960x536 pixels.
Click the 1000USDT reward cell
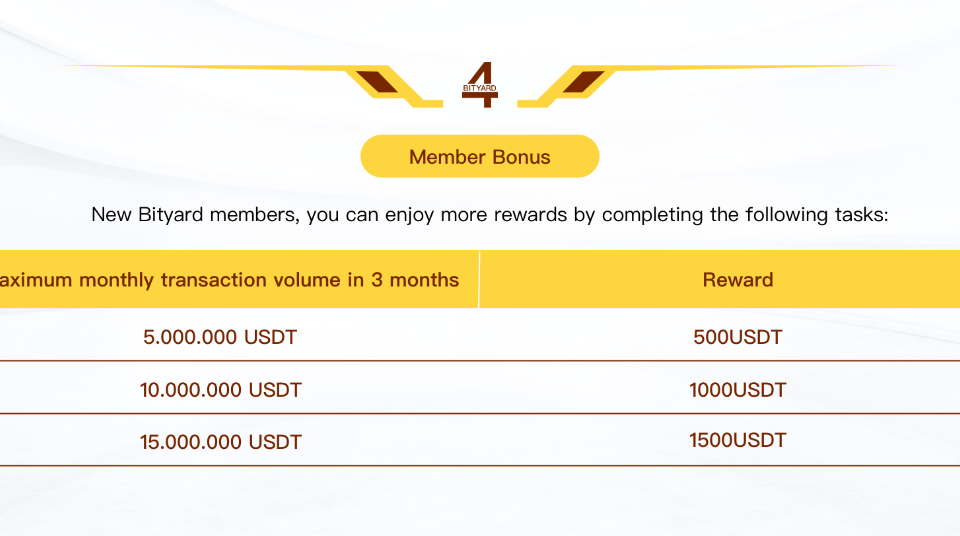738,390
